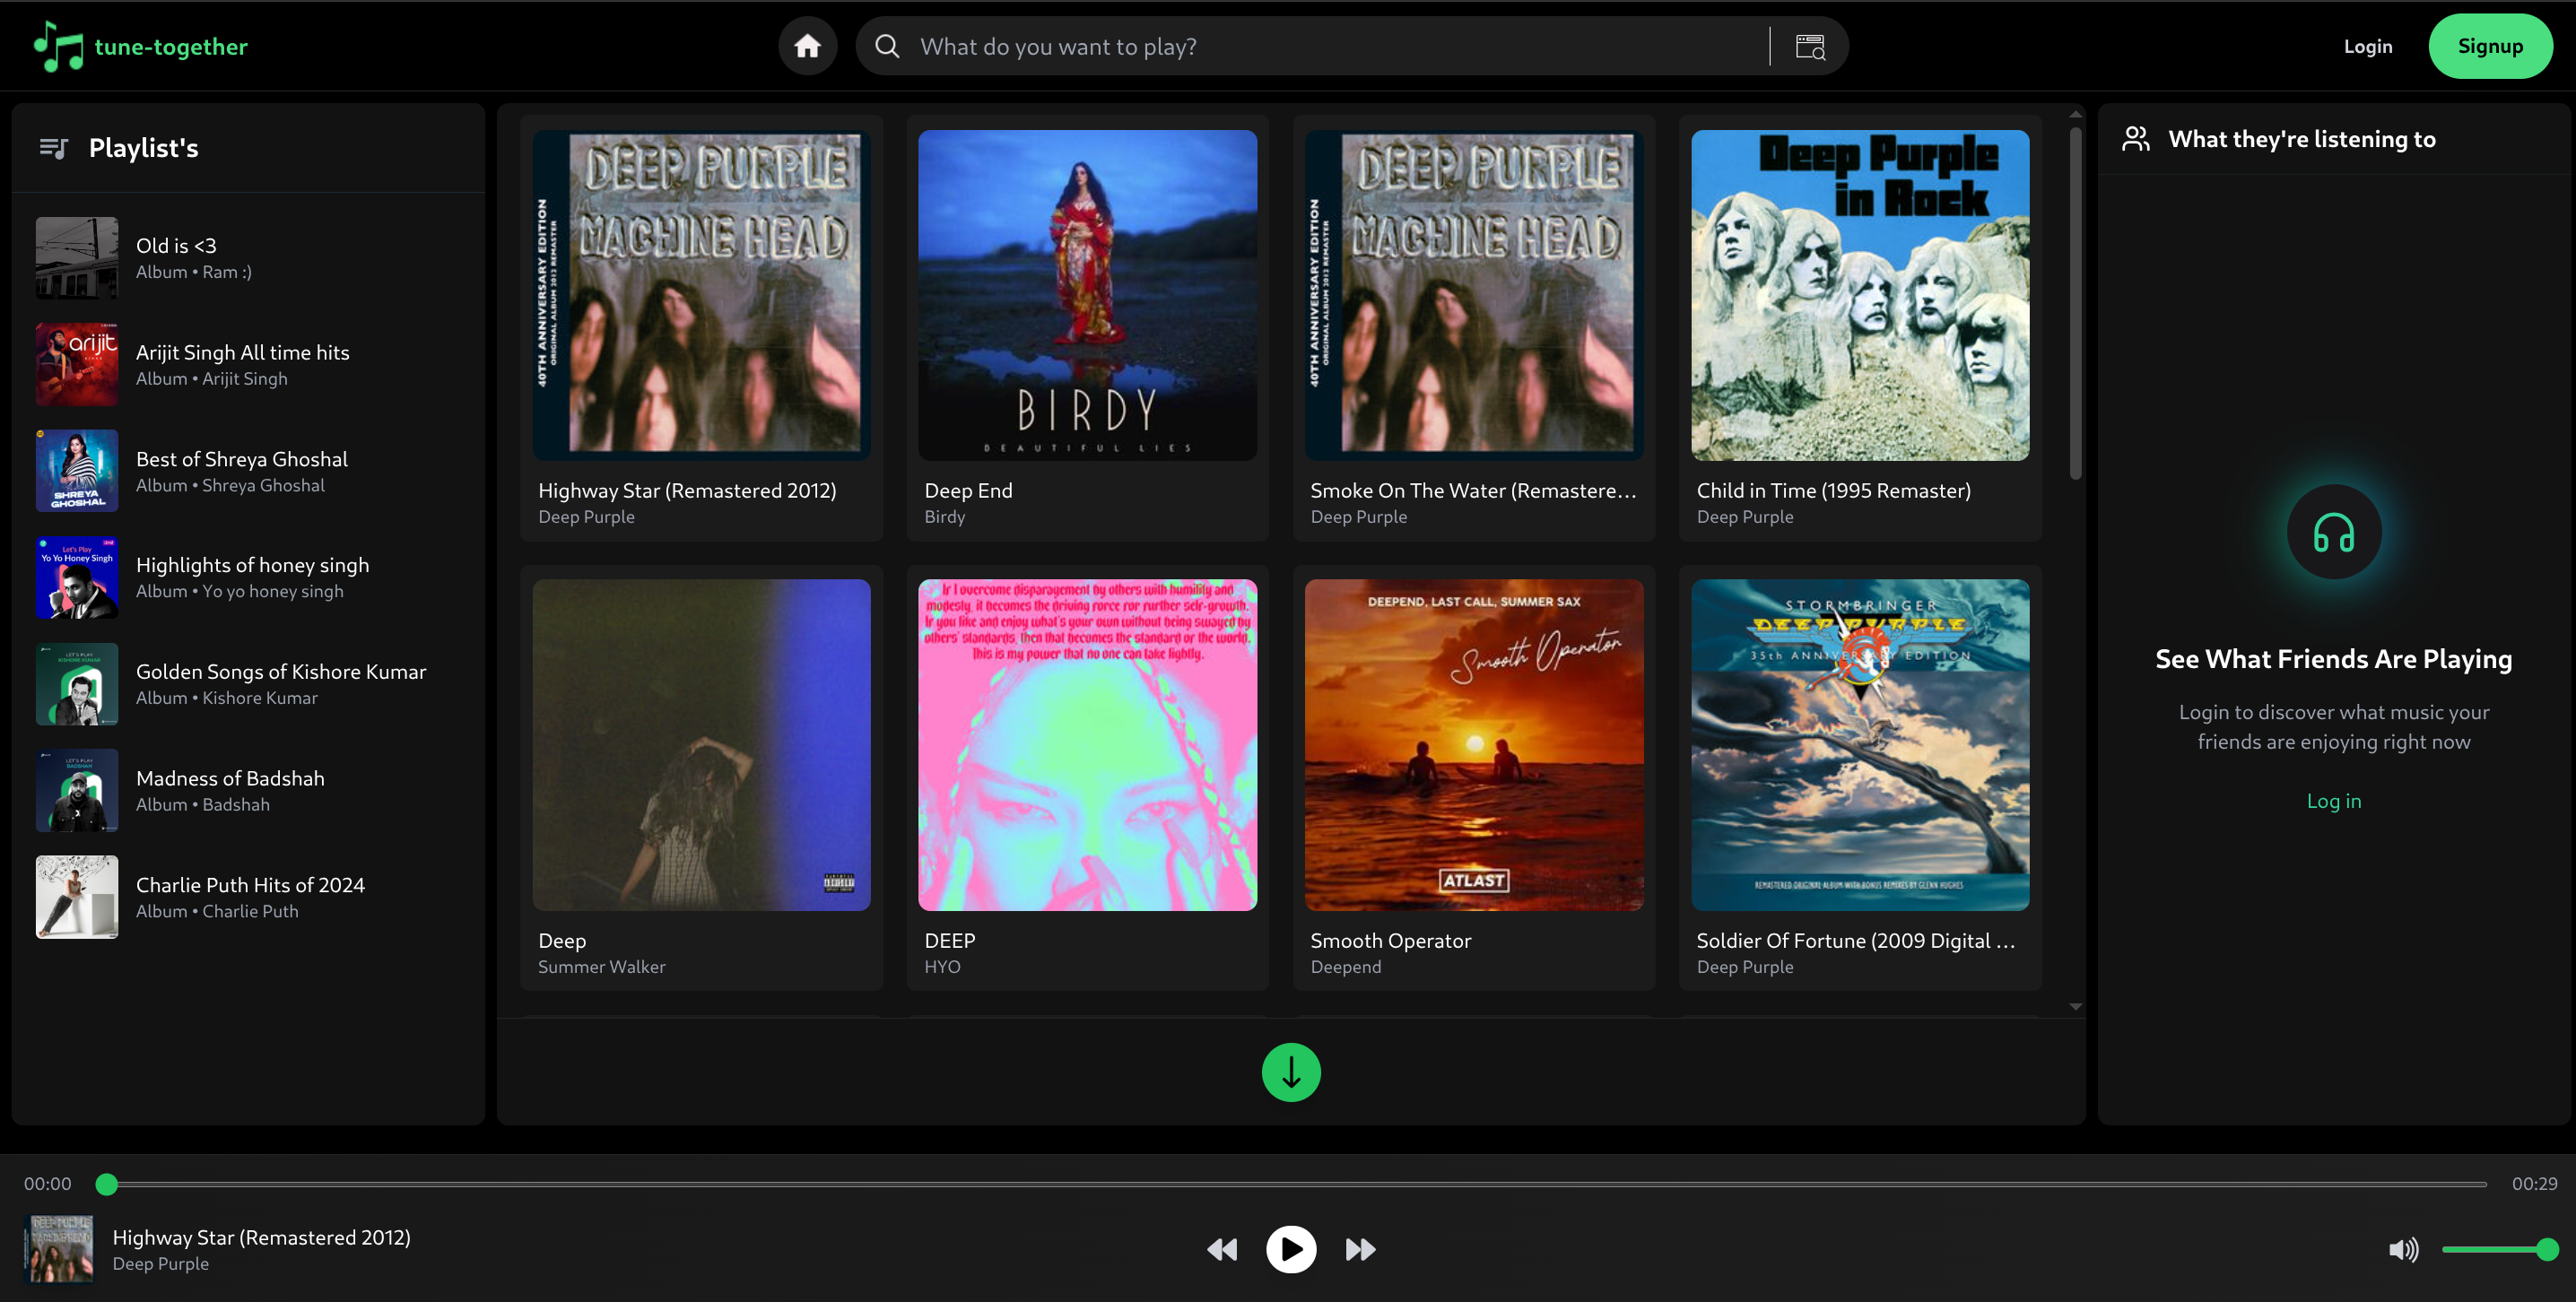Screen dimensions: 2576x1302
Task: Select Highway Star album cover in grid
Action: point(701,295)
